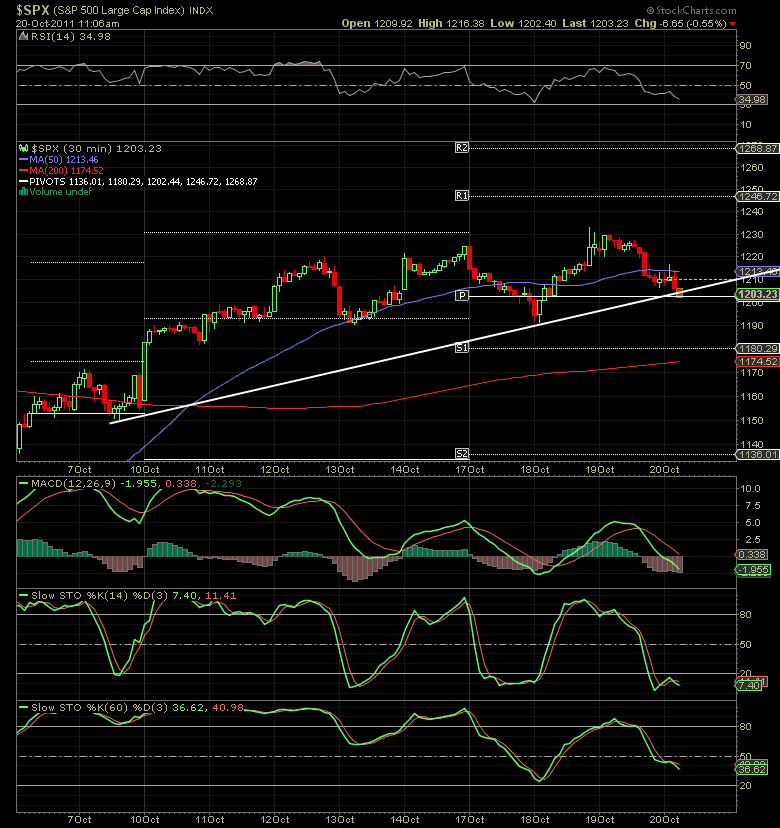Screen dimensions: 780x828
Task: Click the Volume undef legend text
Action: (x=56, y=192)
